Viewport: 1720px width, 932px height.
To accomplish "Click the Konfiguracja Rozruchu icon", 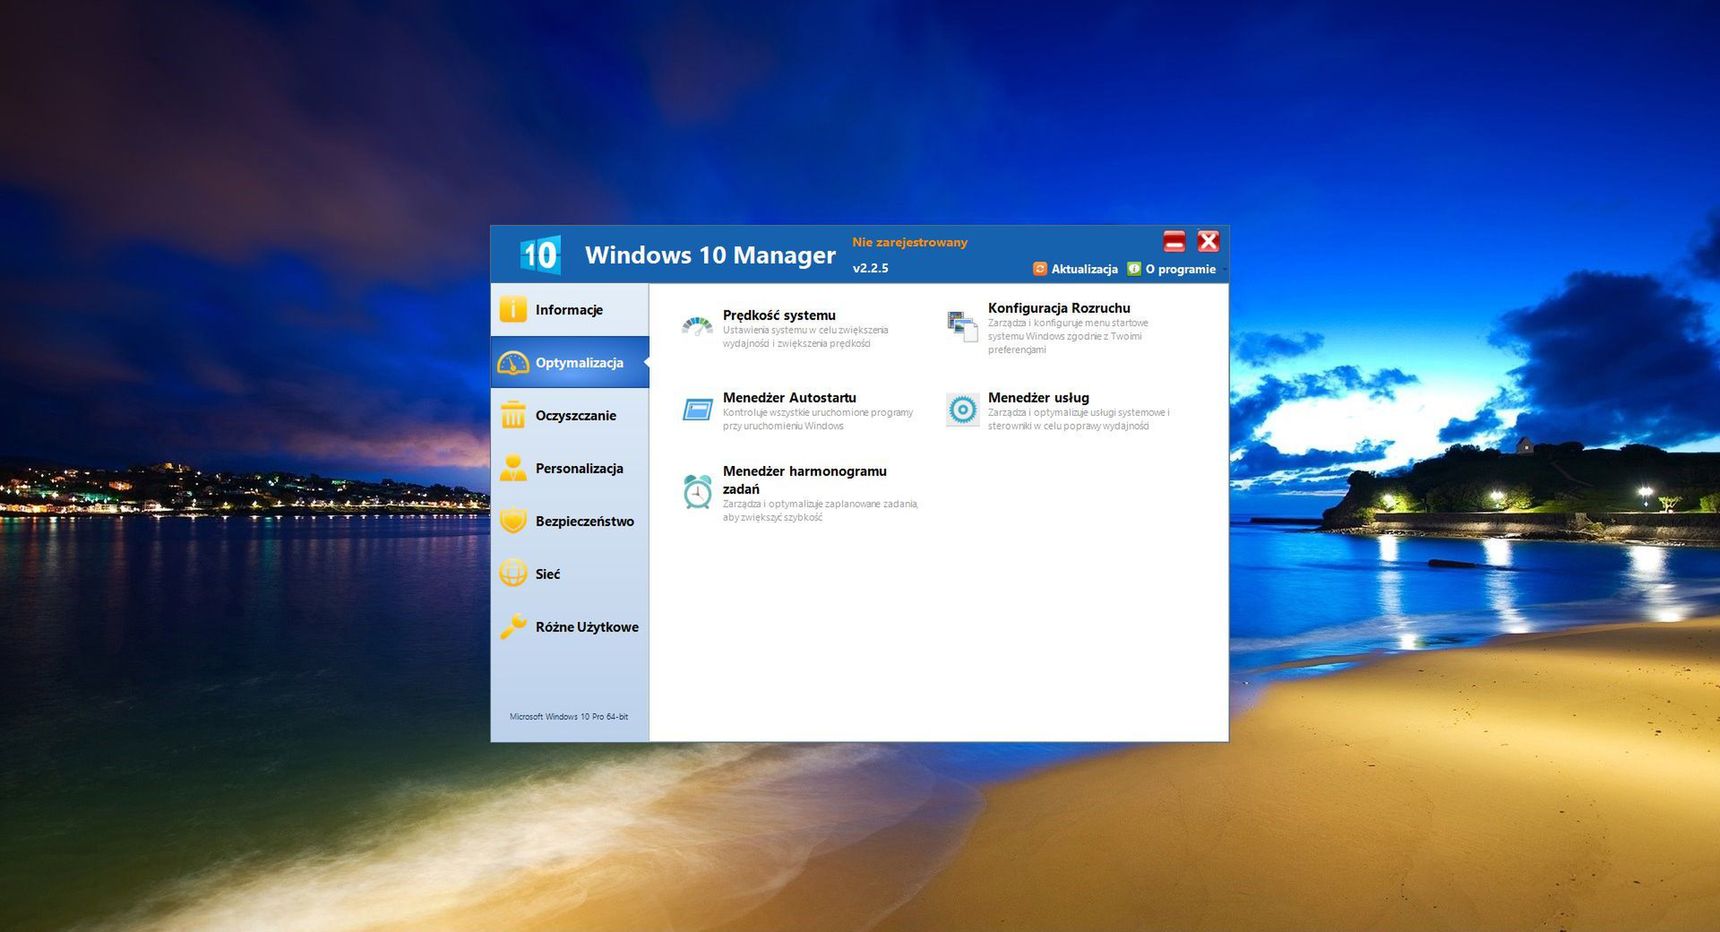I will point(962,326).
